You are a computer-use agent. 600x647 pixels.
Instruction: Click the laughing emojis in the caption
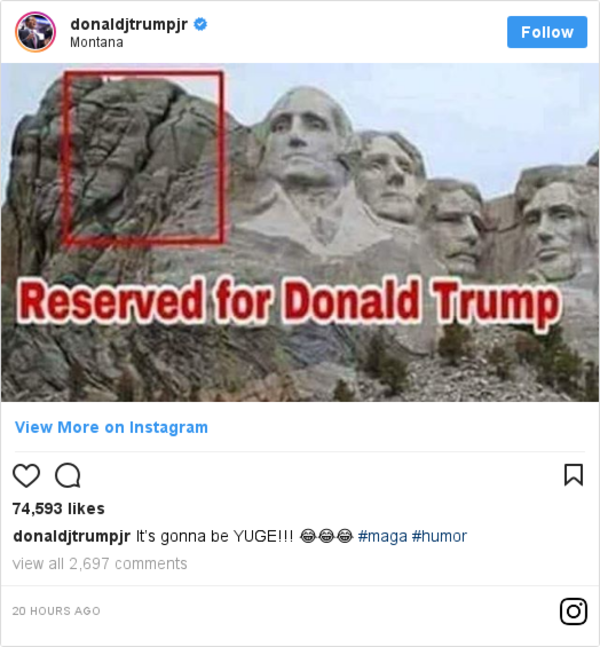[x=326, y=536]
